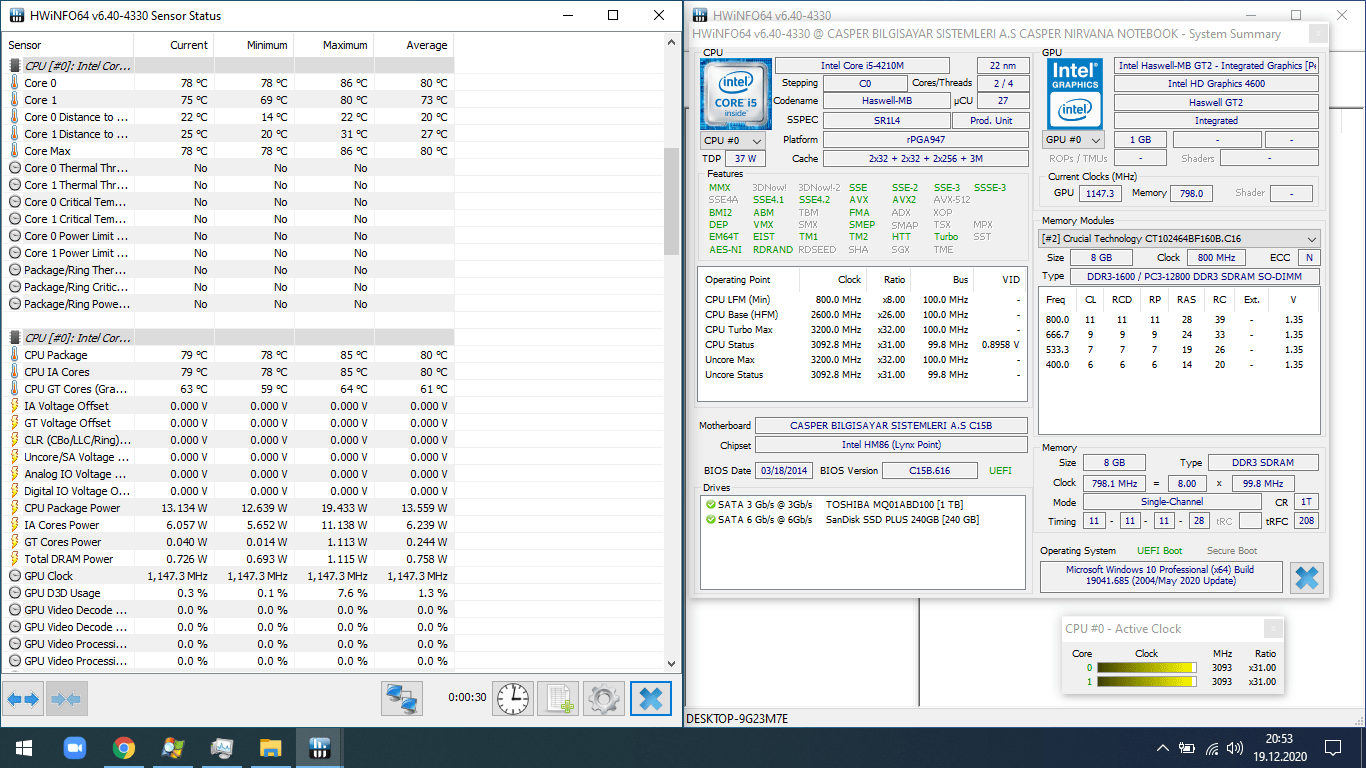This screenshot has width=1366, height=768.
Task: Select the IA Cores Power row
Action: (228, 525)
